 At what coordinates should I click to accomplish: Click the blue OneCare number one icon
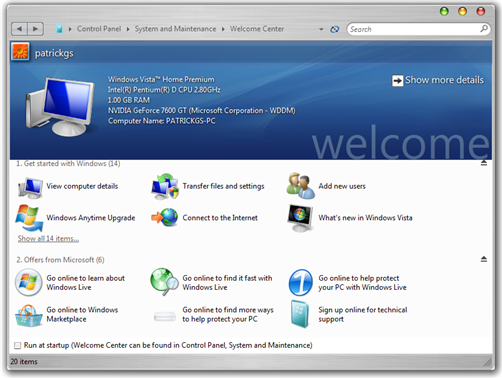click(301, 283)
